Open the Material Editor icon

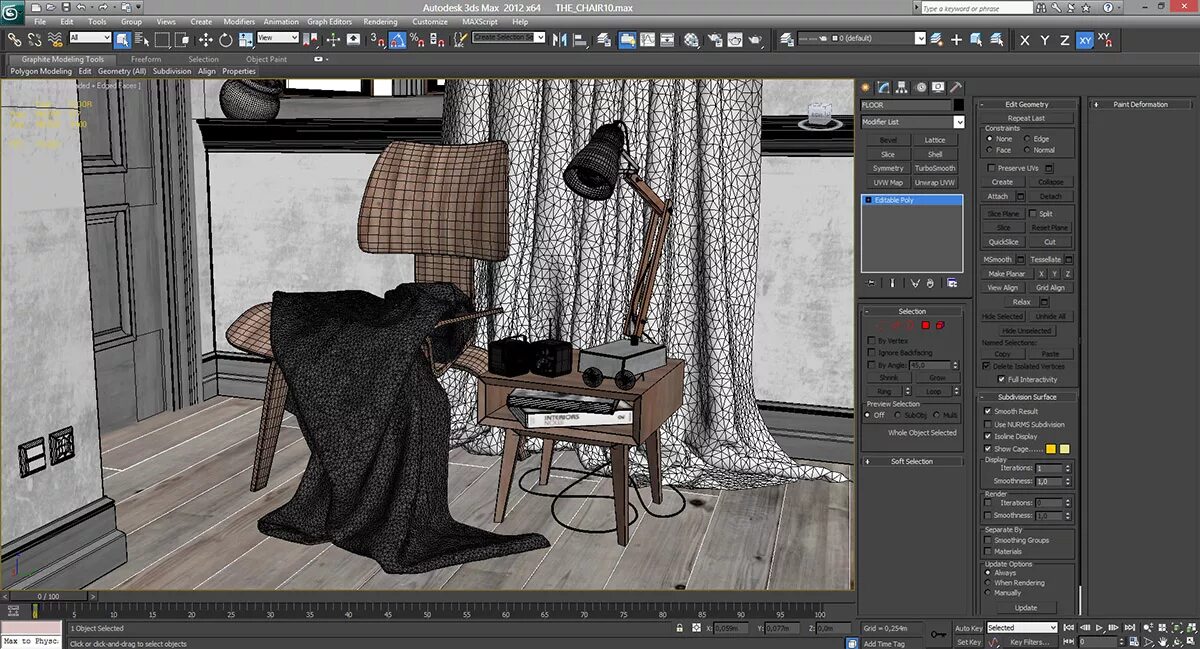pyautogui.click(x=690, y=40)
